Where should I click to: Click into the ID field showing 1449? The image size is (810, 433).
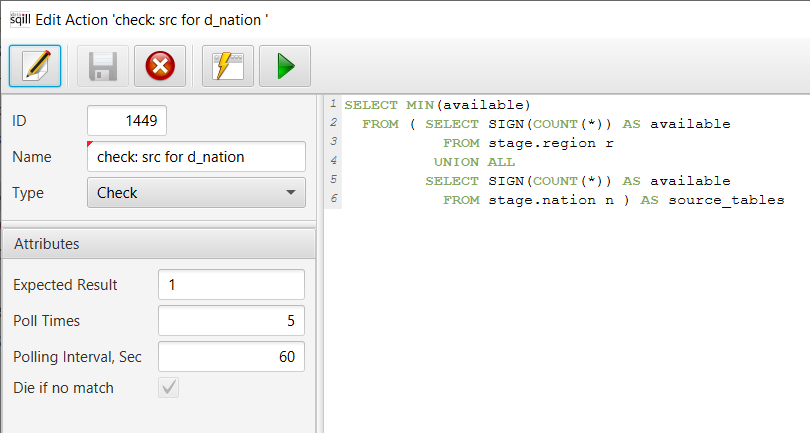coord(127,121)
